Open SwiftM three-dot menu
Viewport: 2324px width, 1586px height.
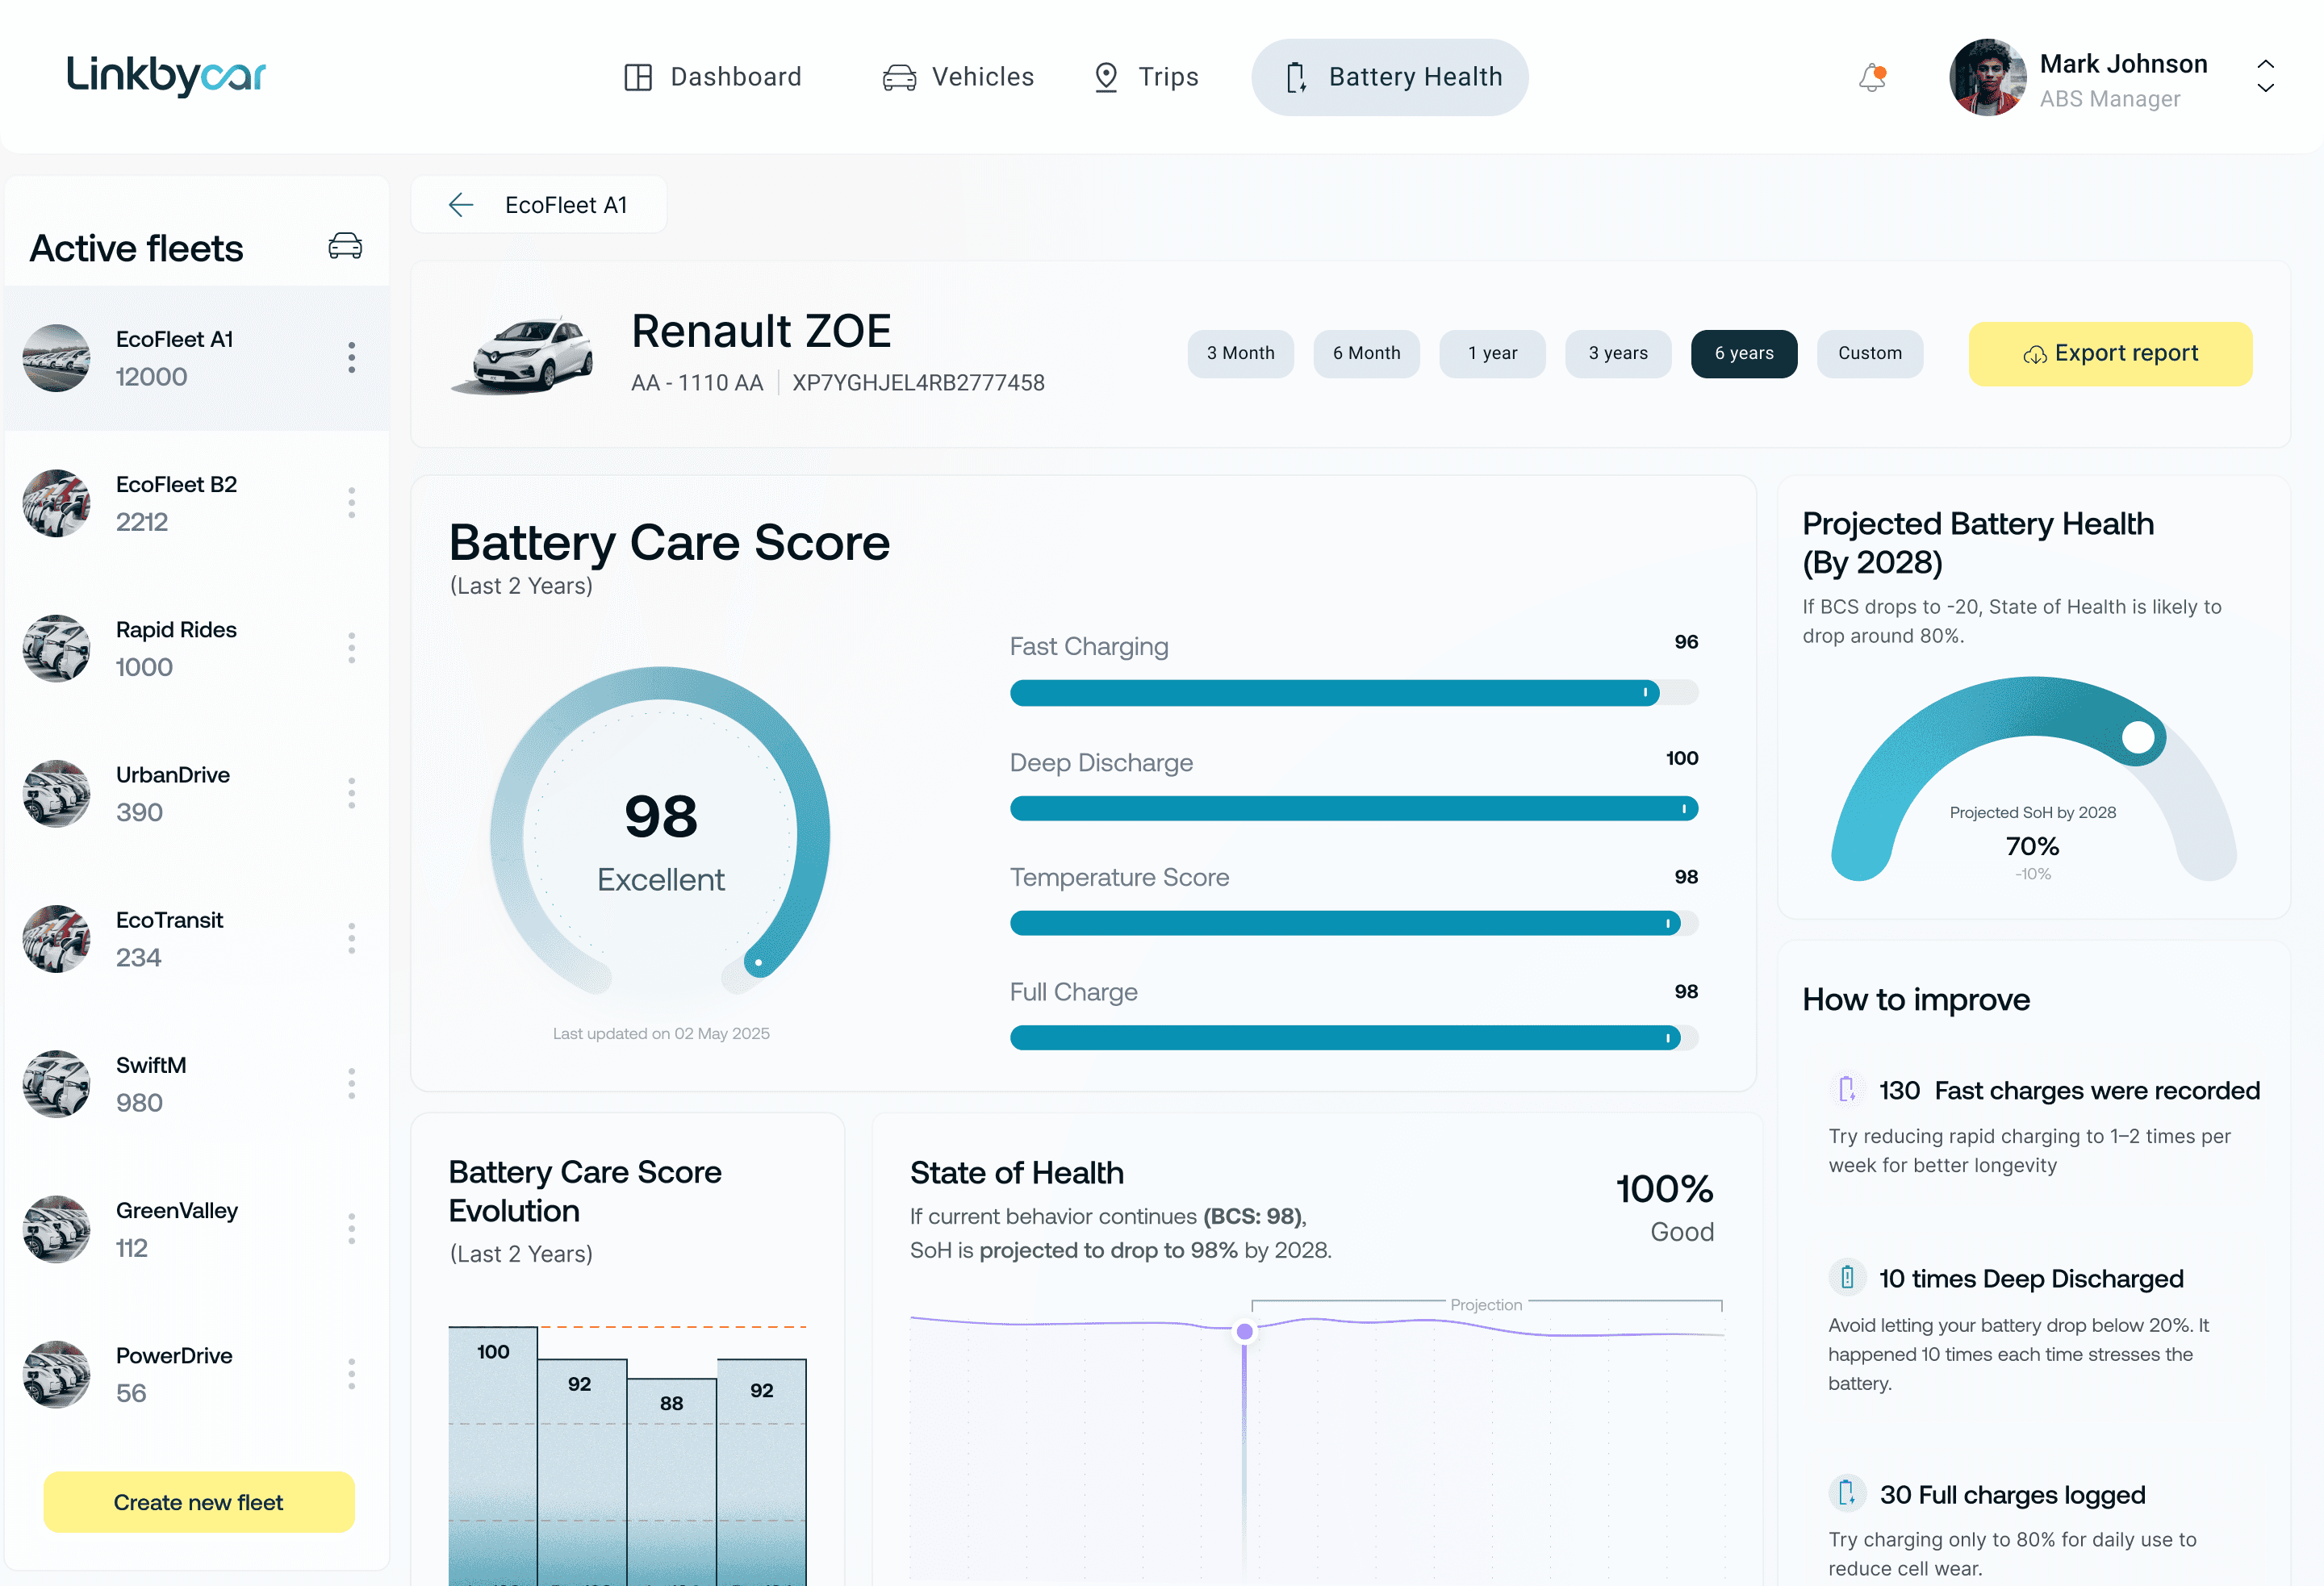pyautogui.click(x=352, y=1084)
